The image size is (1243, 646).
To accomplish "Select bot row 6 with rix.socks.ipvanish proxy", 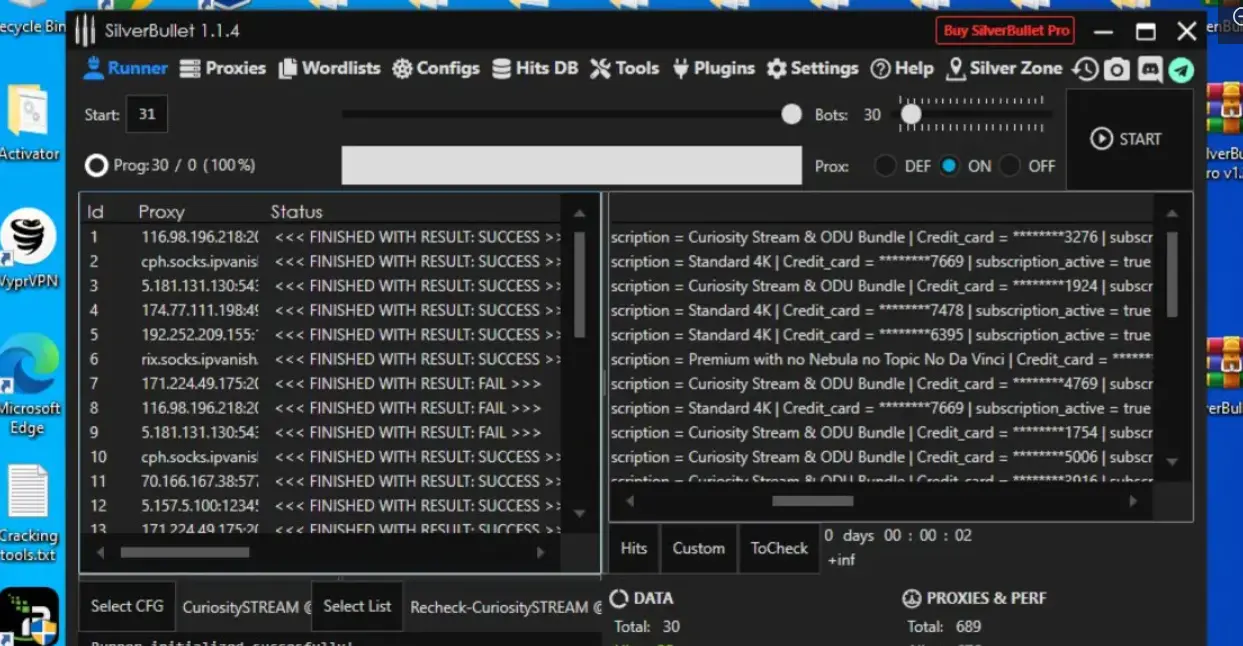I will pos(322,359).
